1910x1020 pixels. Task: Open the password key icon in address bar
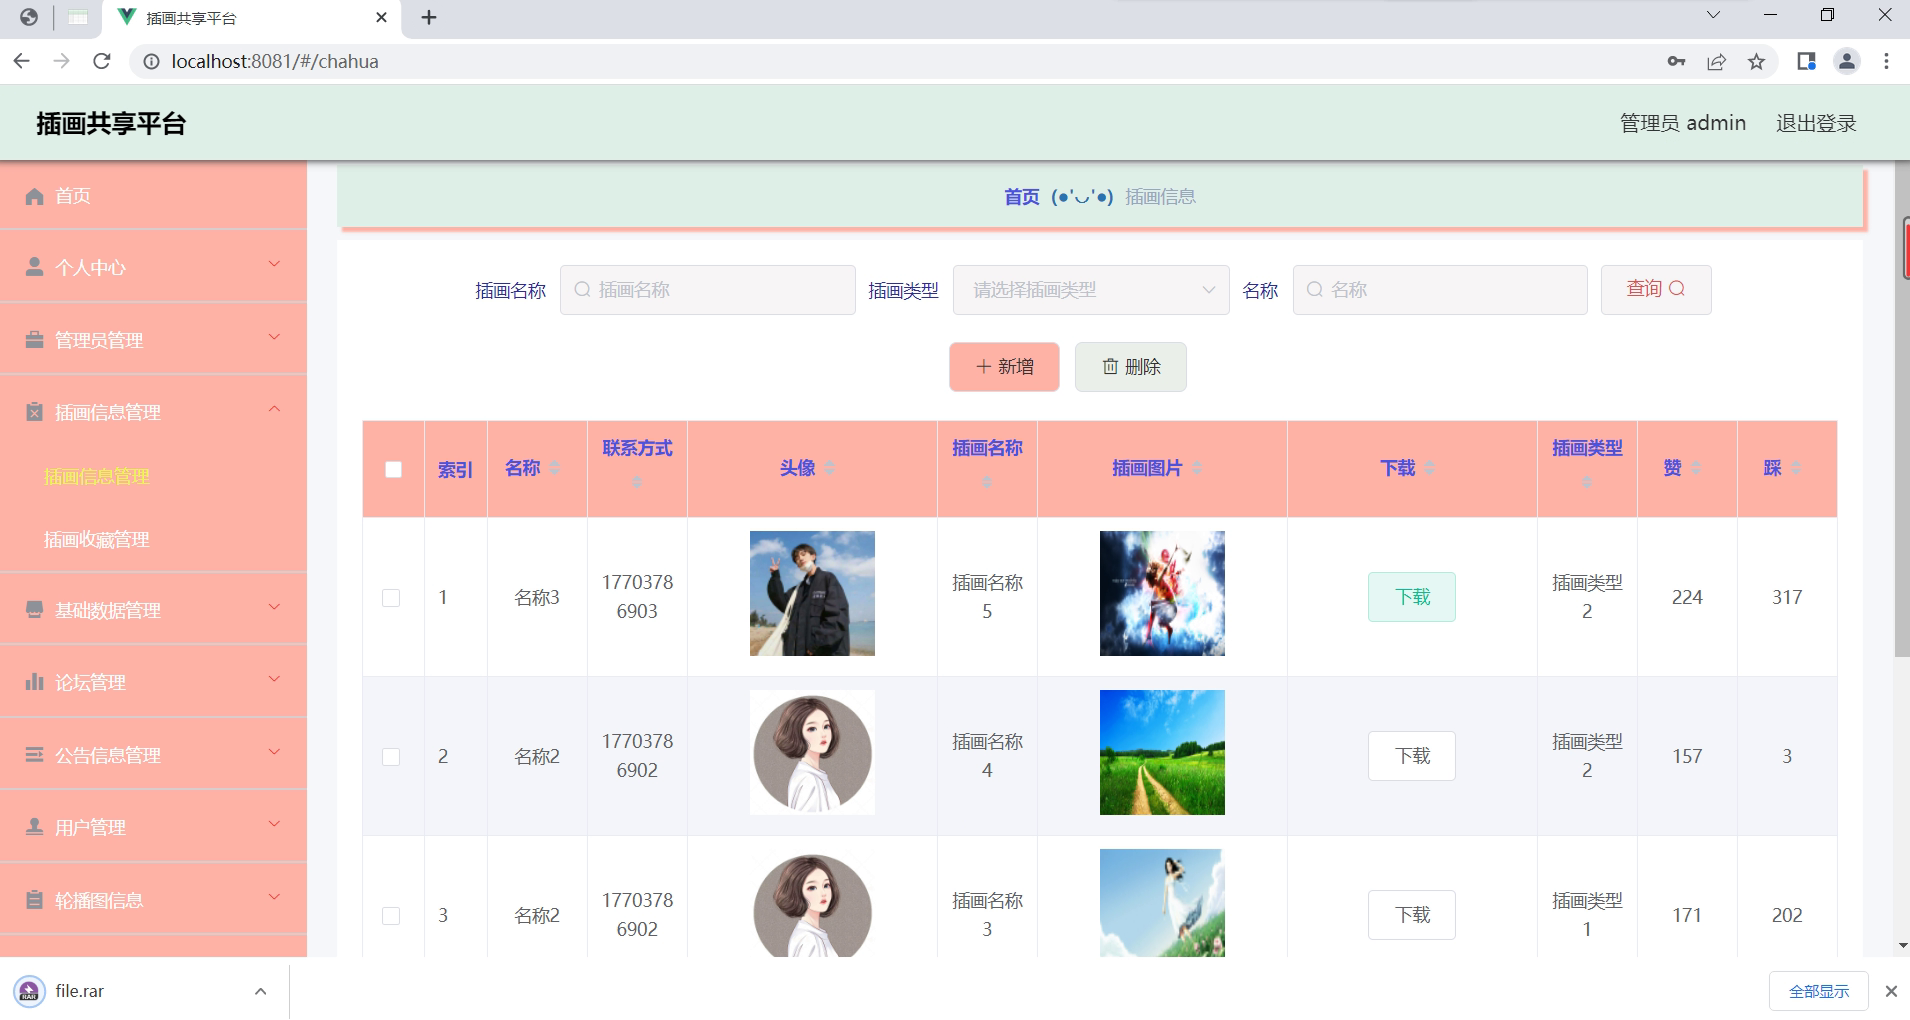pyautogui.click(x=1676, y=62)
